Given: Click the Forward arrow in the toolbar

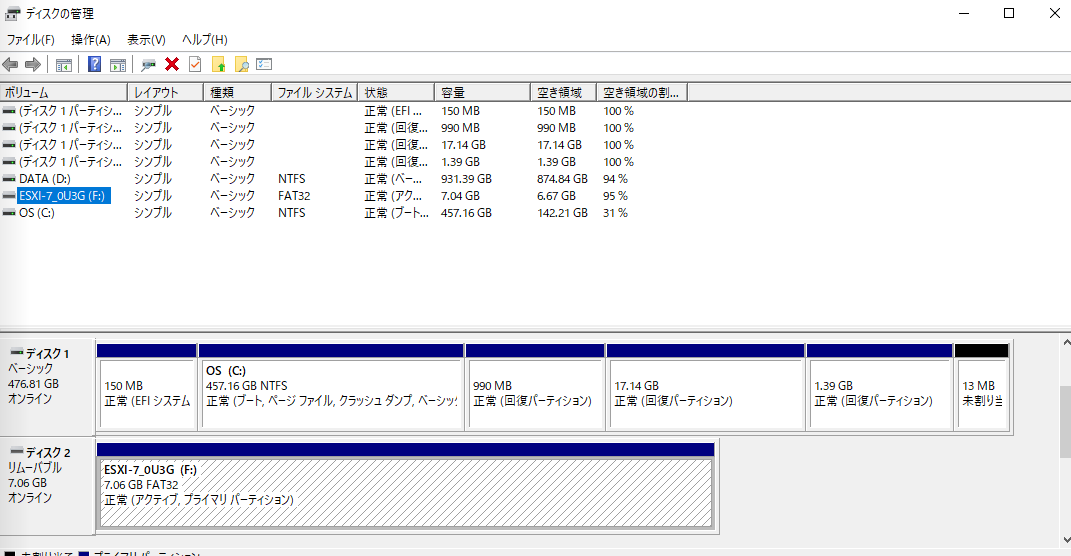Looking at the screenshot, I should click(32, 65).
